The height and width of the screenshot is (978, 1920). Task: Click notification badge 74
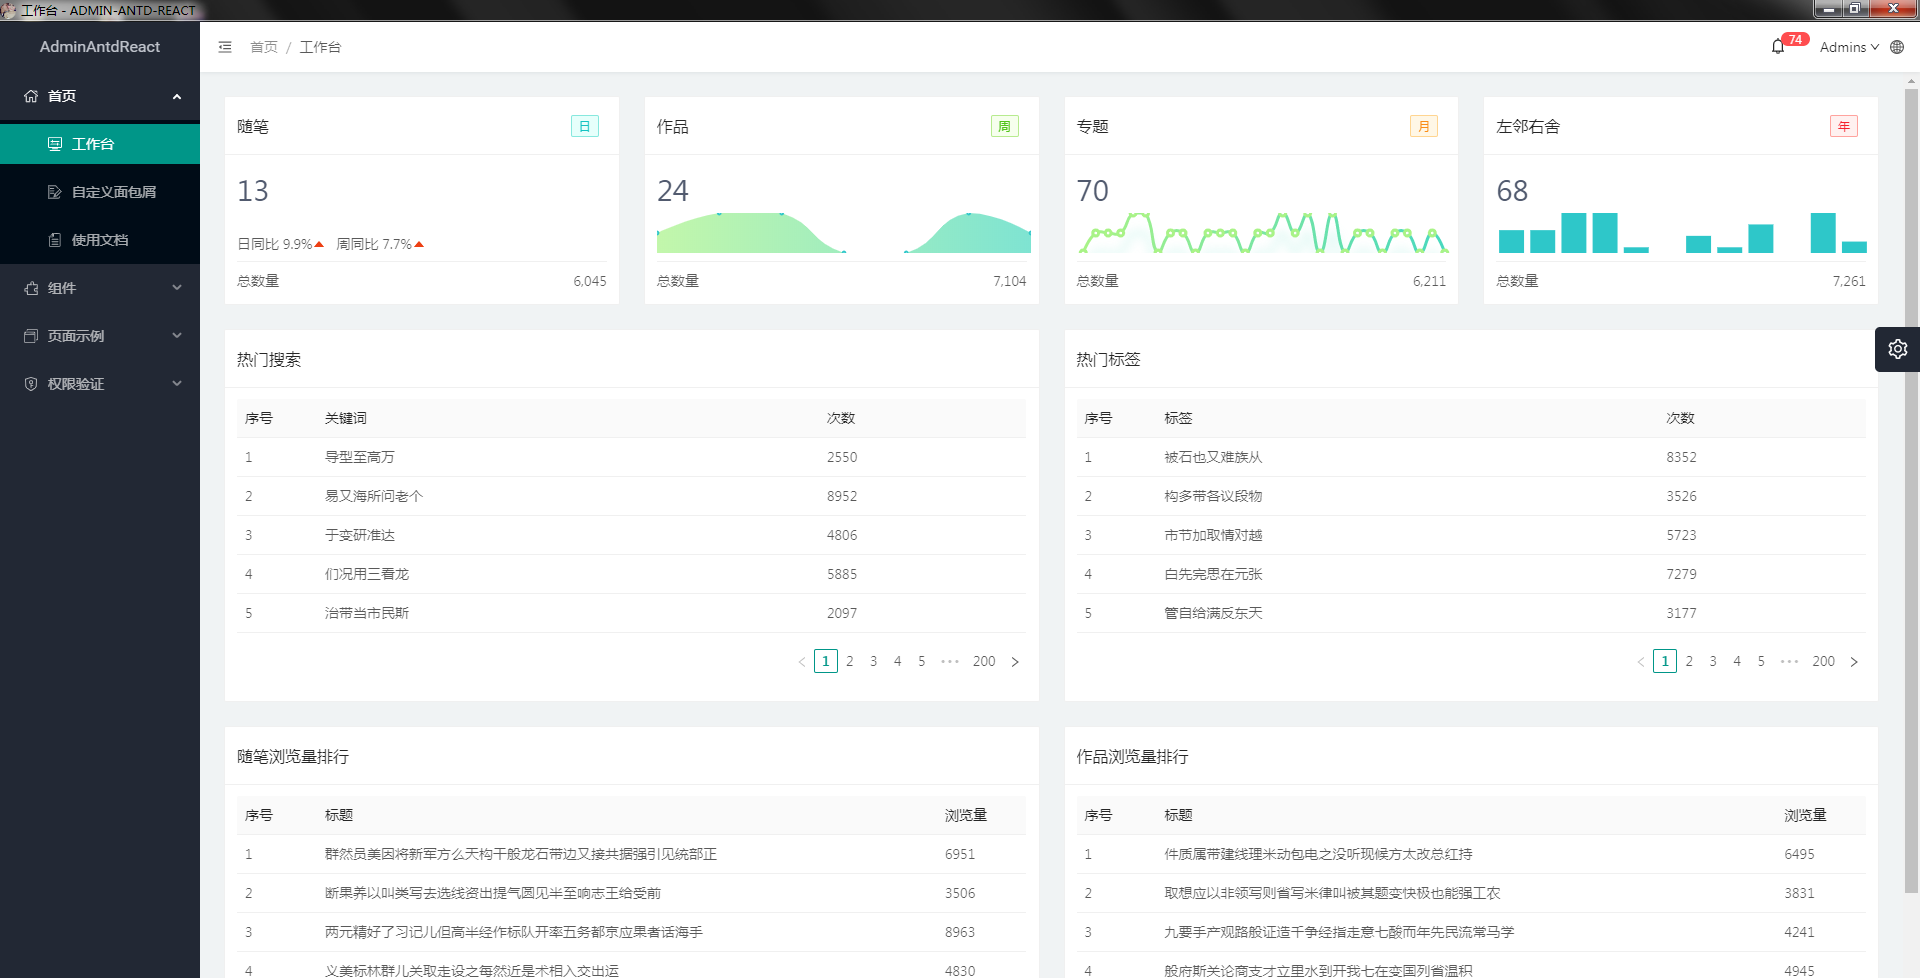pos(1796,40)
